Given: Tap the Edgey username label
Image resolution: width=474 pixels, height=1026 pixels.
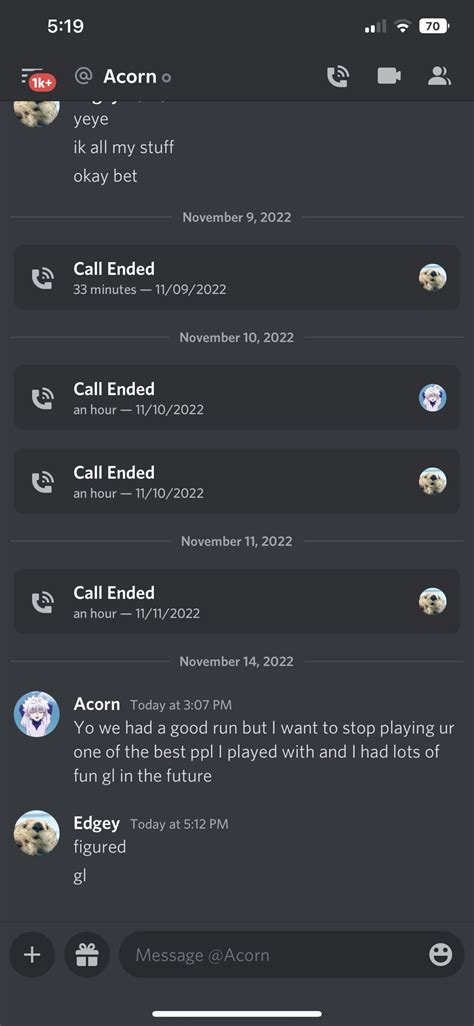Looking at the screenshot, I should point(96,823).
